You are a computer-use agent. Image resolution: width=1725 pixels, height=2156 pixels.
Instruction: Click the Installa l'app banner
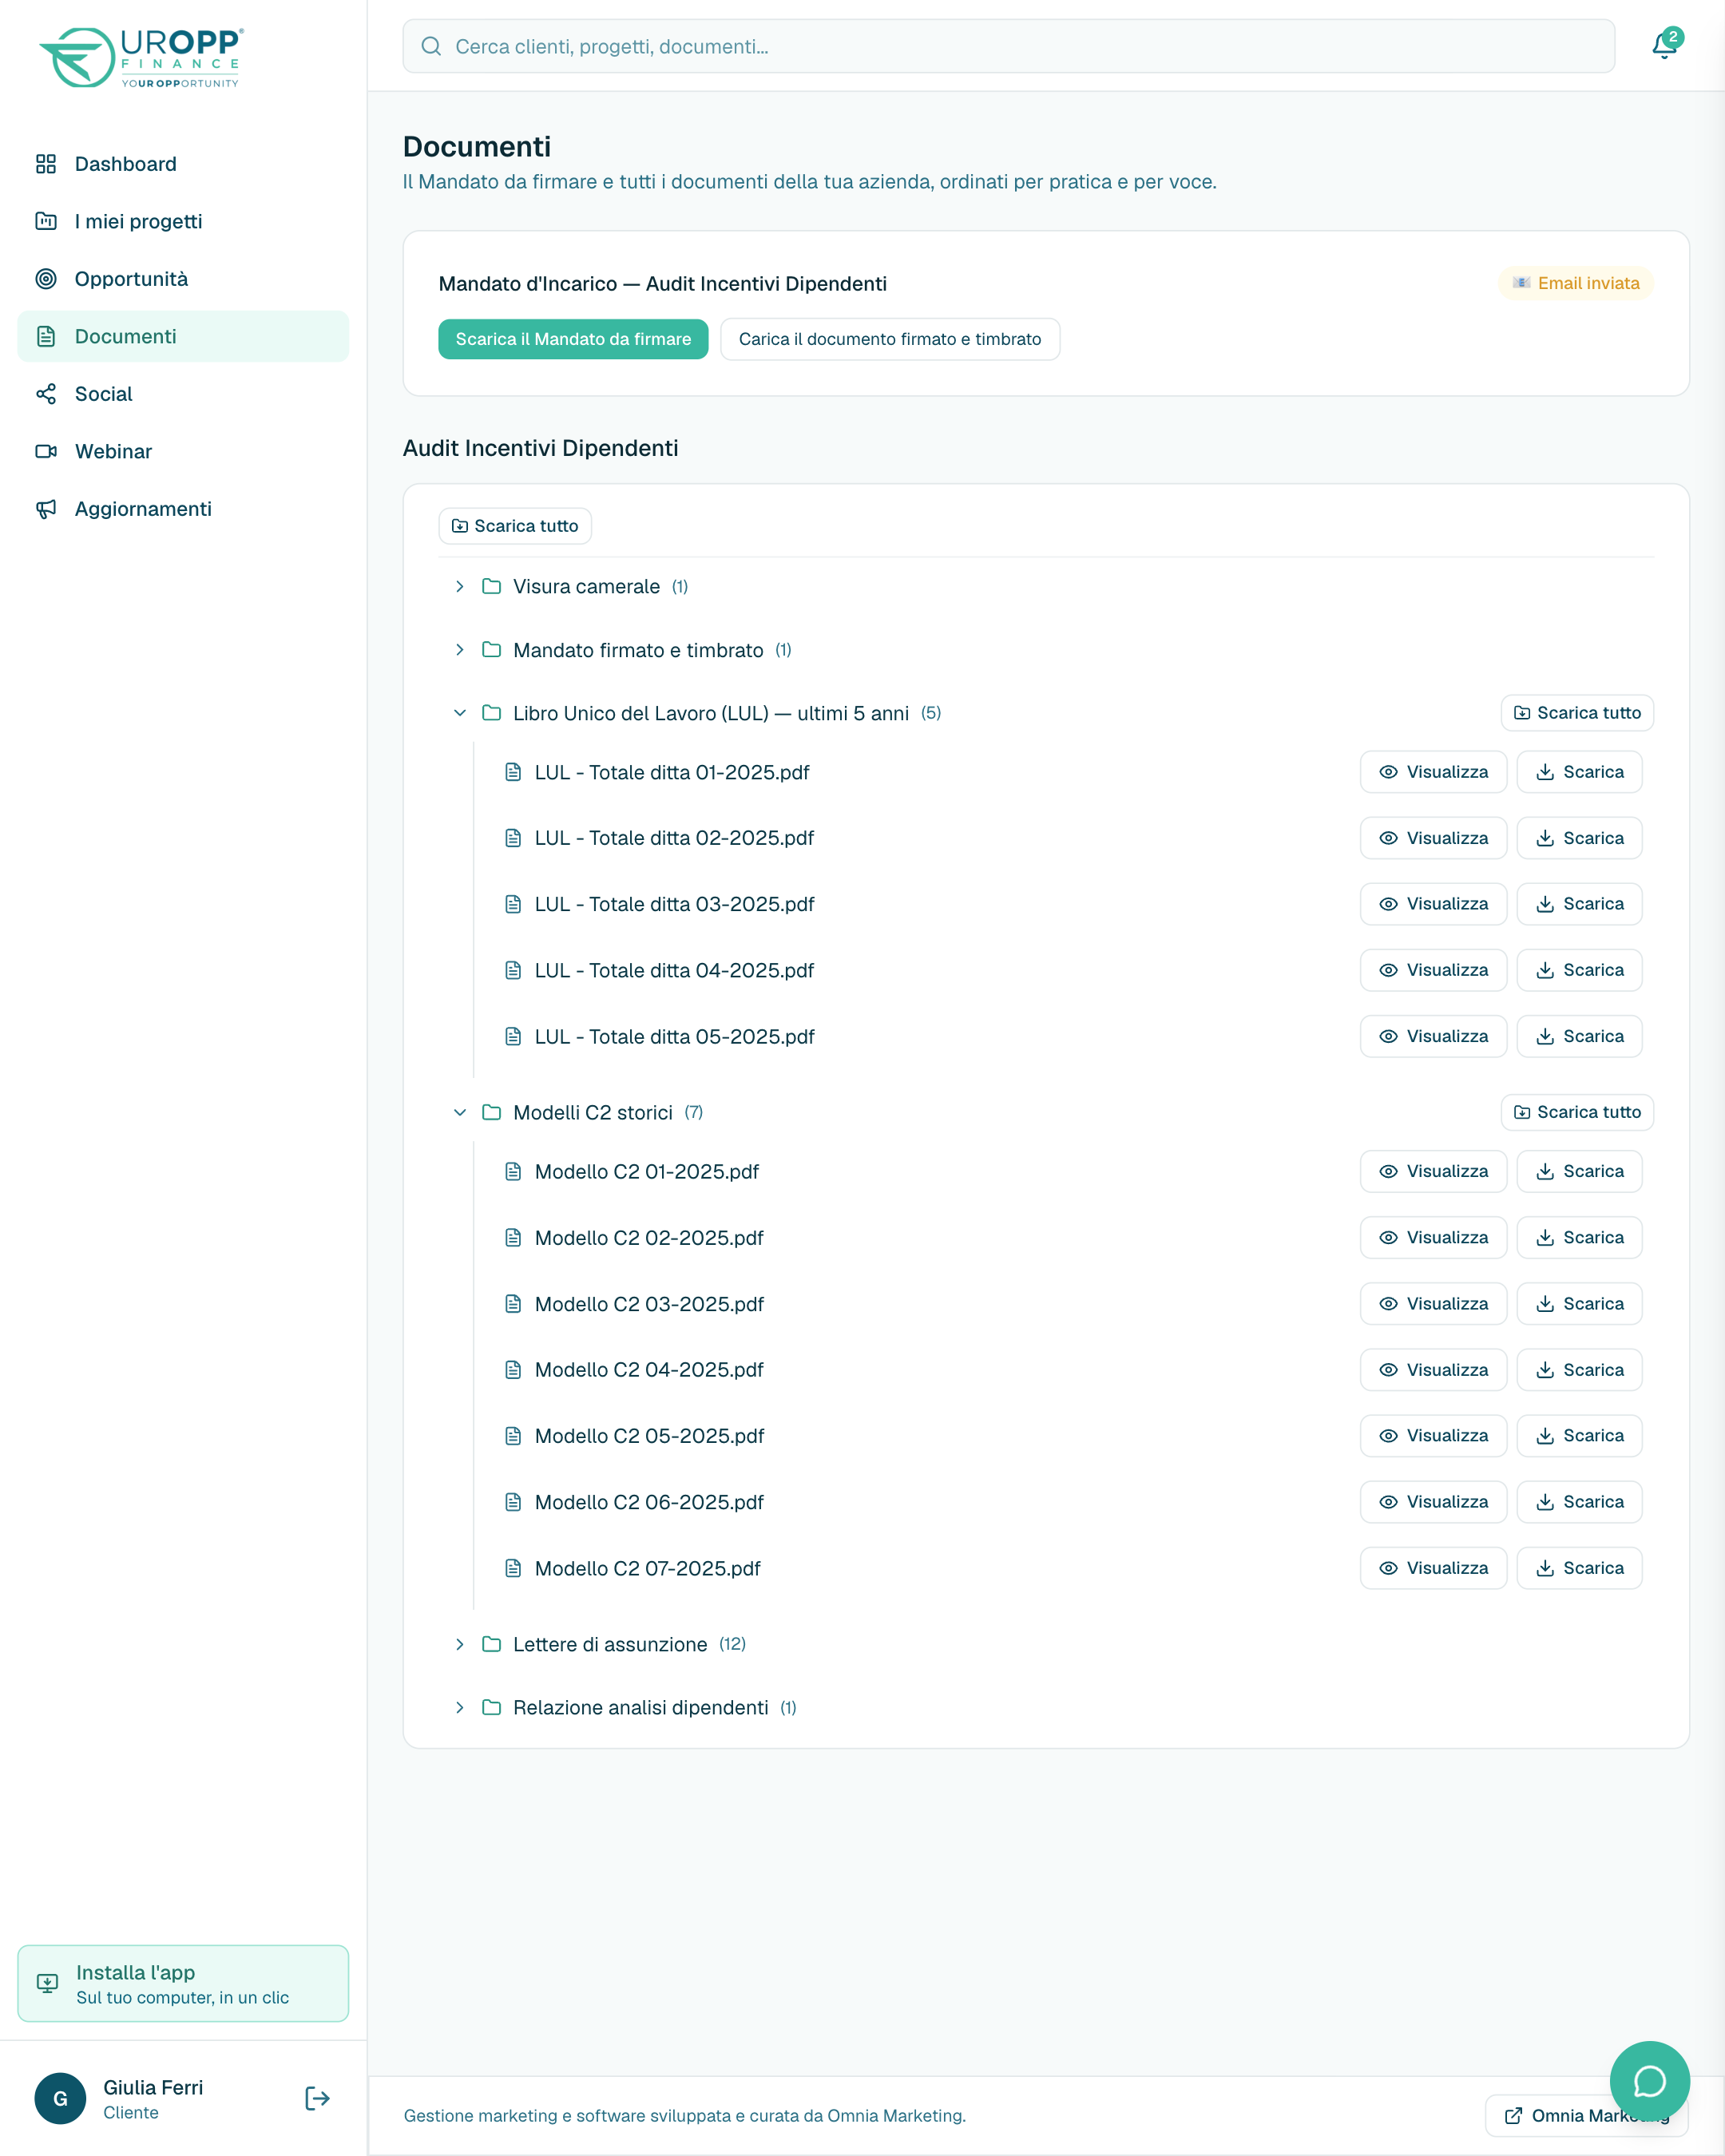pos(183,1983)
